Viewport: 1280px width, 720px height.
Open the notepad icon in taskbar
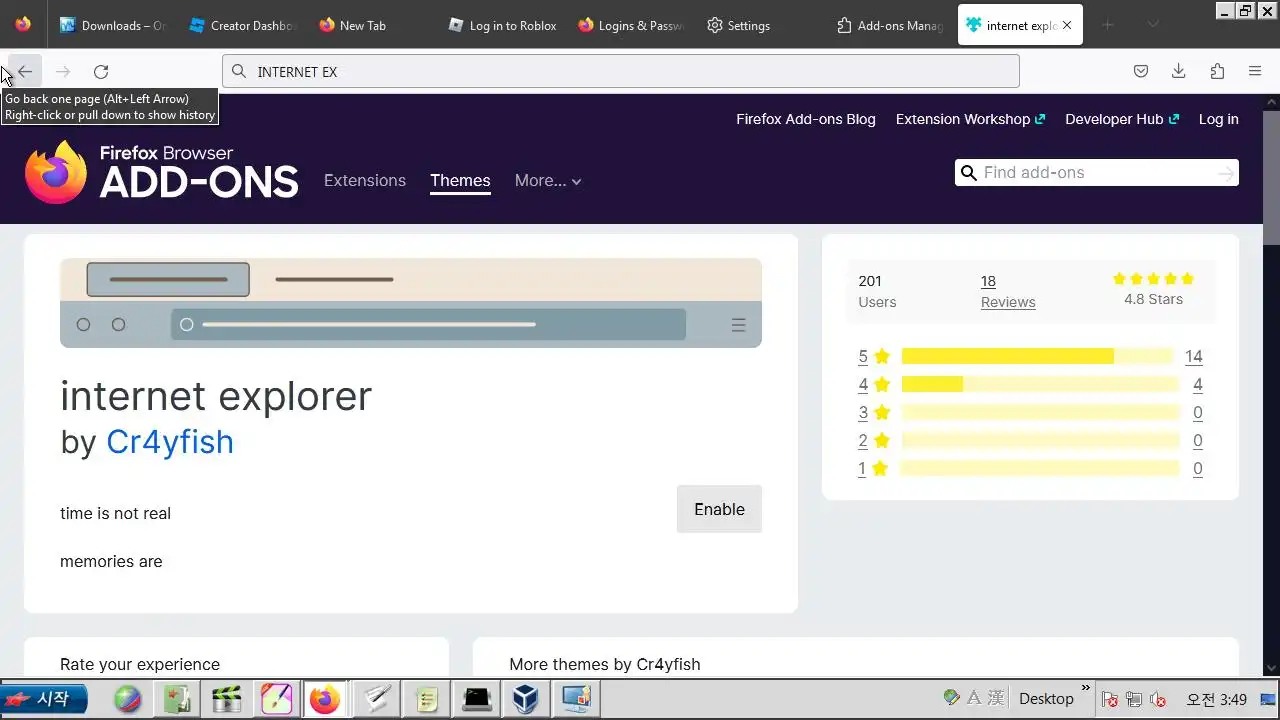[x=427, y=699]
